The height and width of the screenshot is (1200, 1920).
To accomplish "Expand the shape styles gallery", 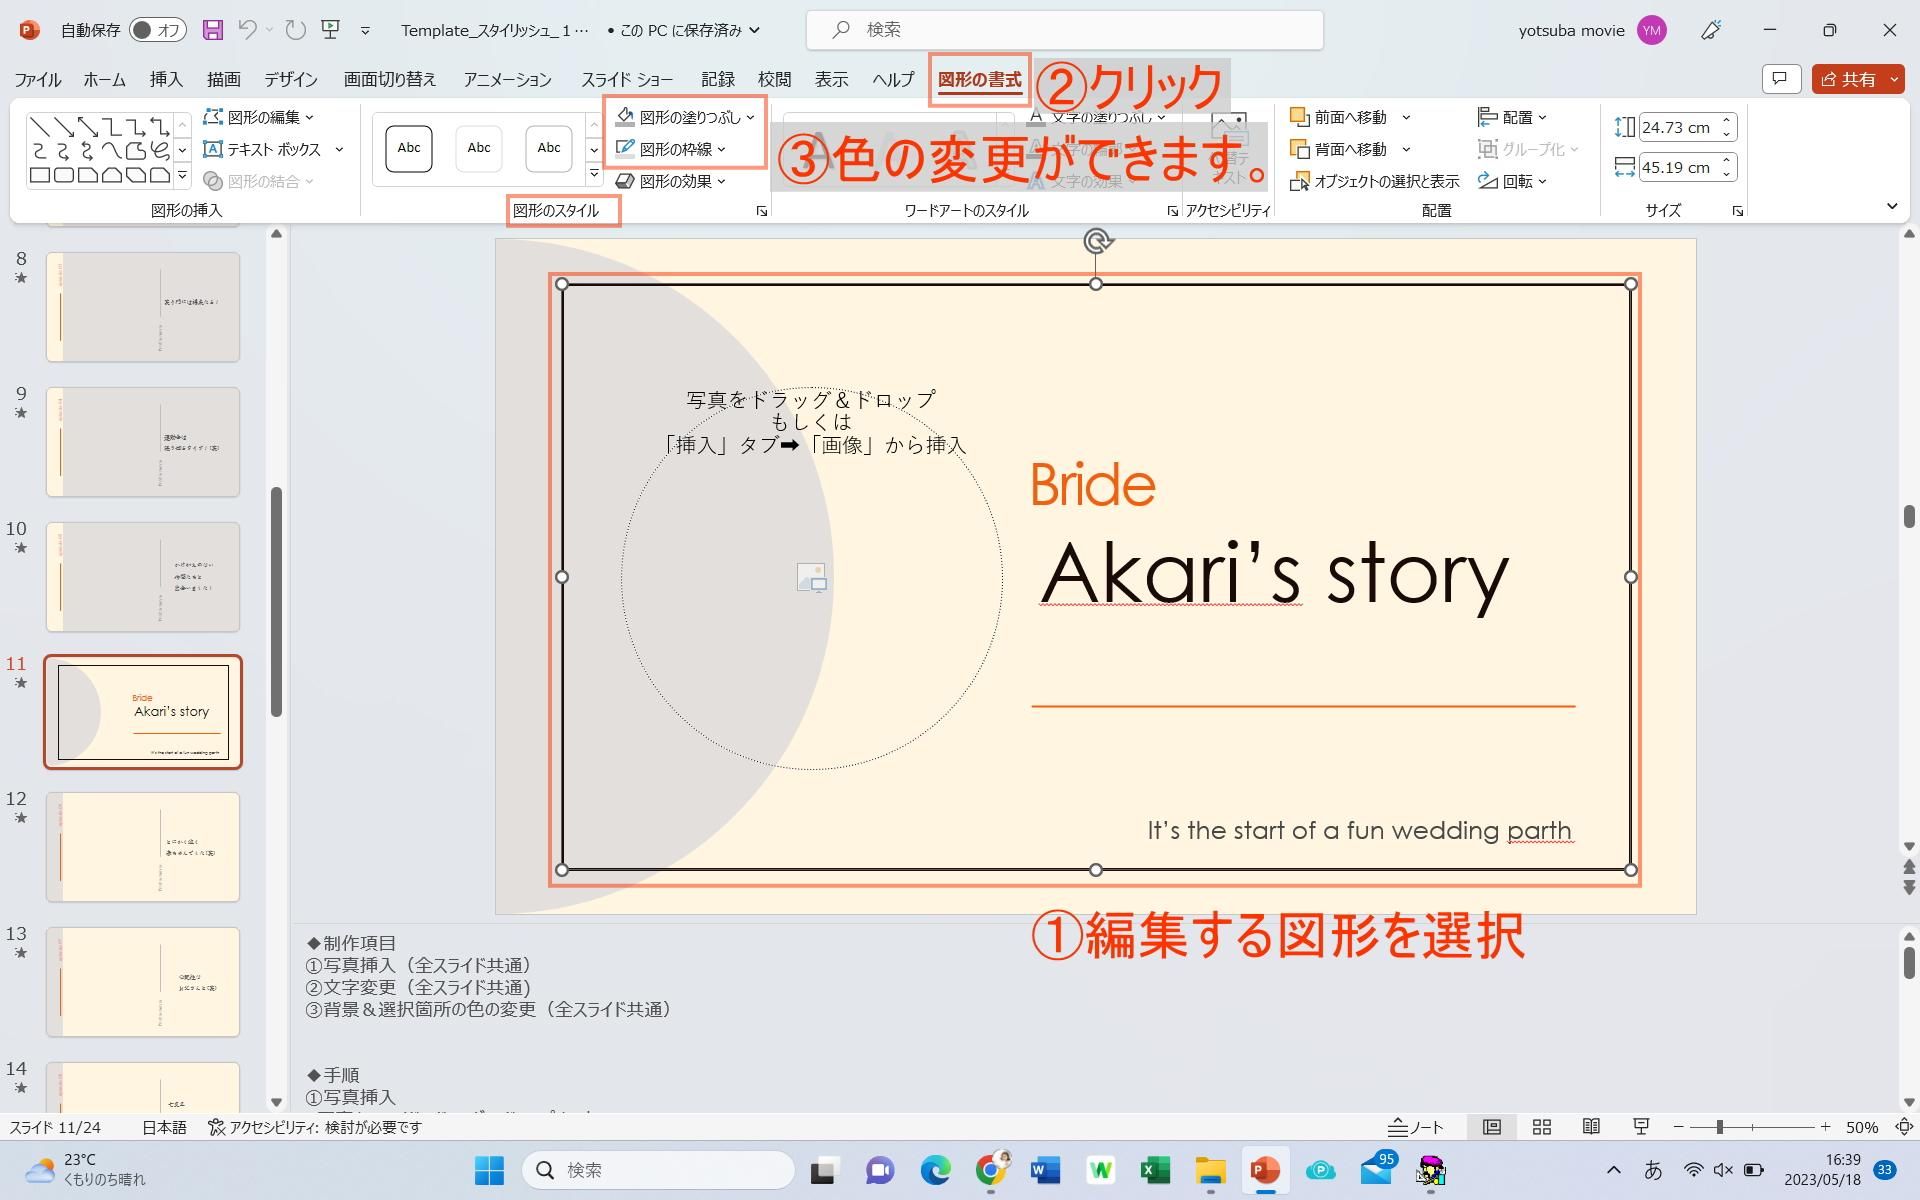I will pyautogui.click(x=594, y=175).
